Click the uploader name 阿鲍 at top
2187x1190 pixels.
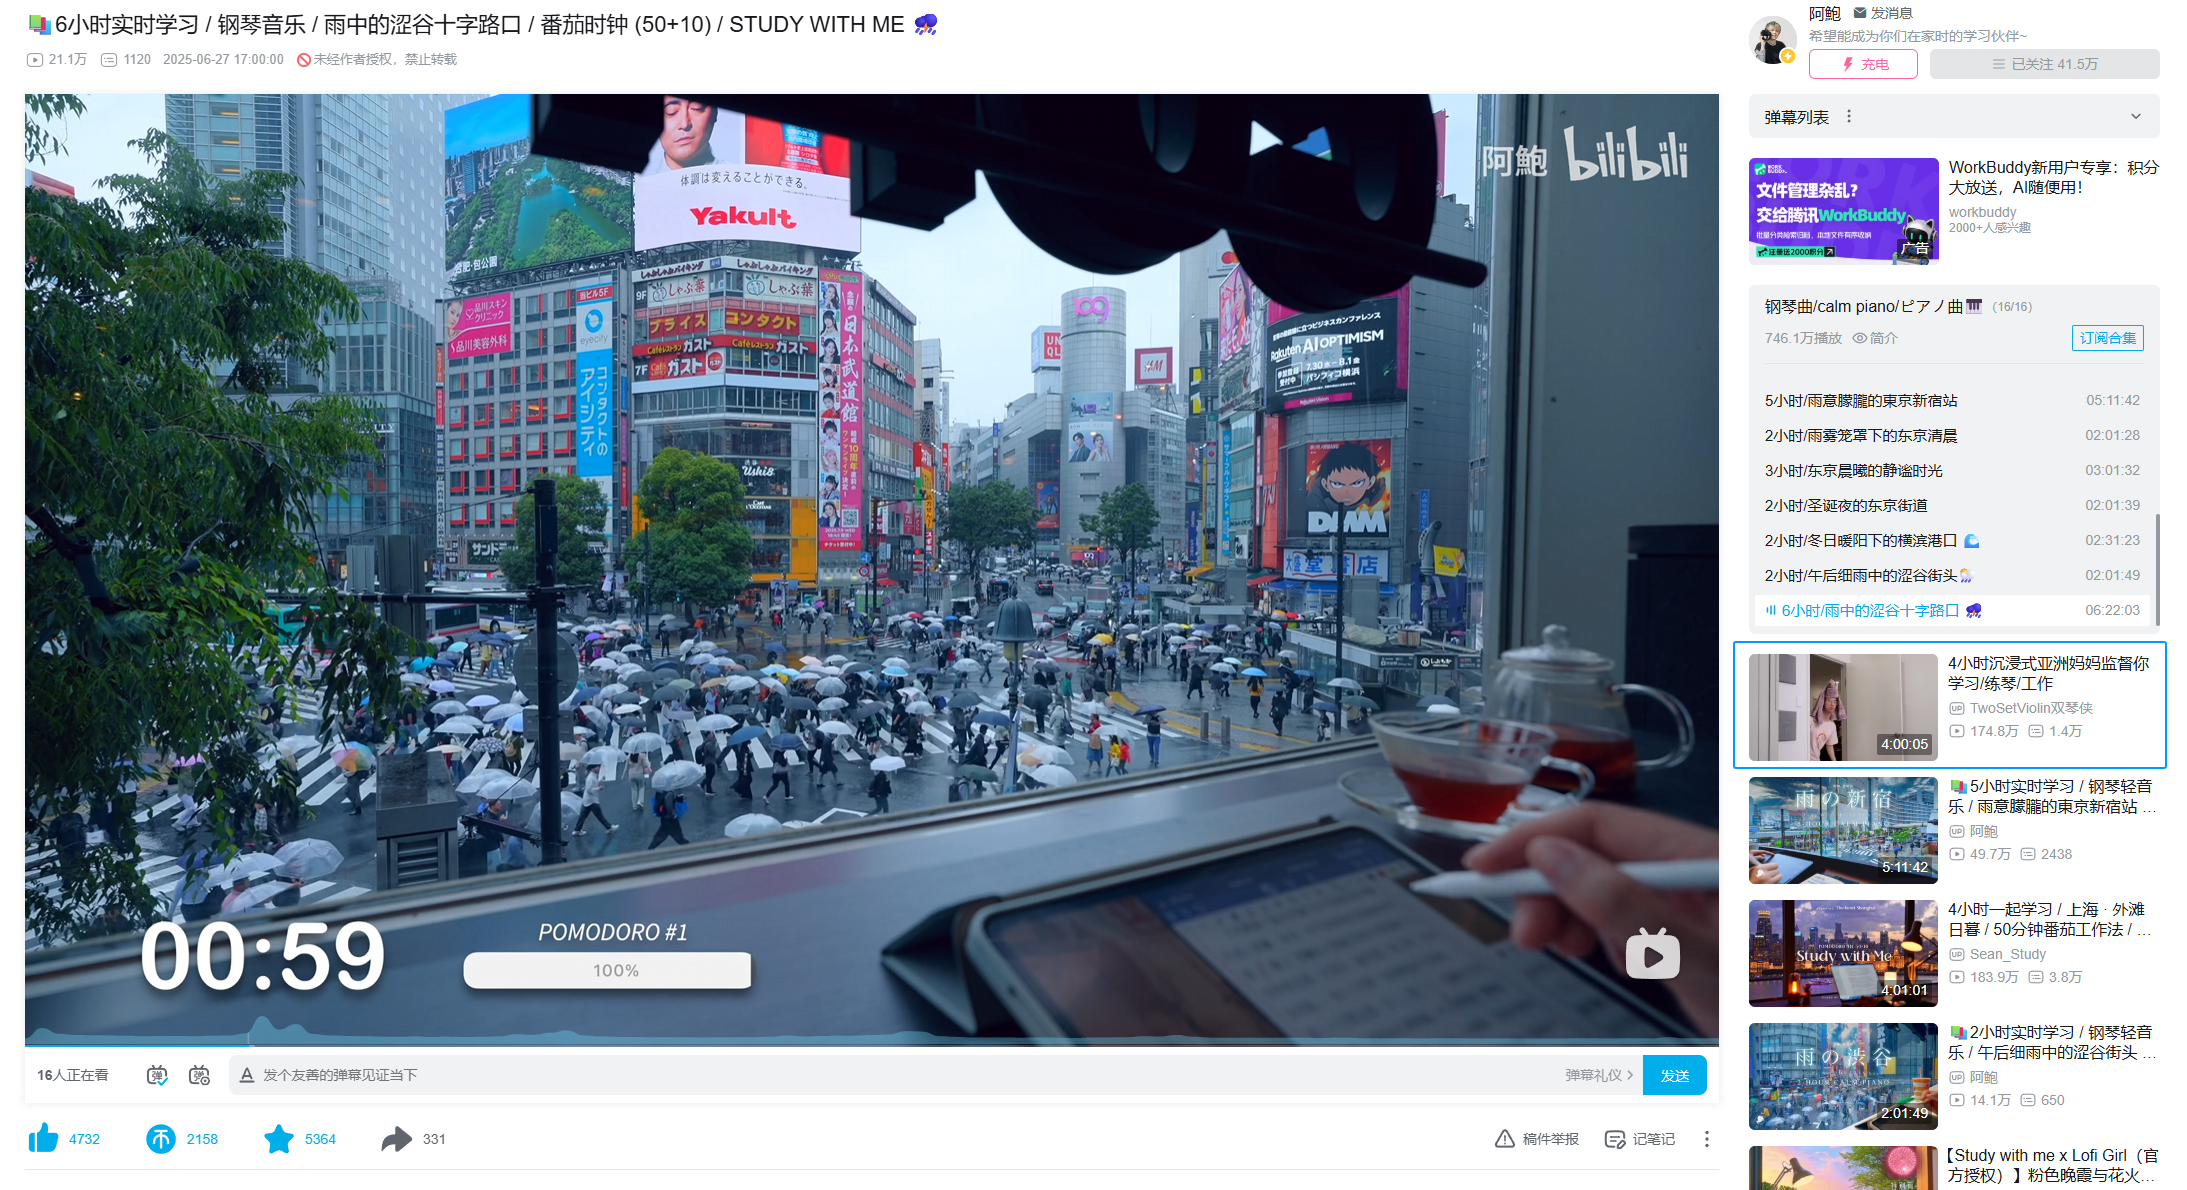pos(1825,13)
